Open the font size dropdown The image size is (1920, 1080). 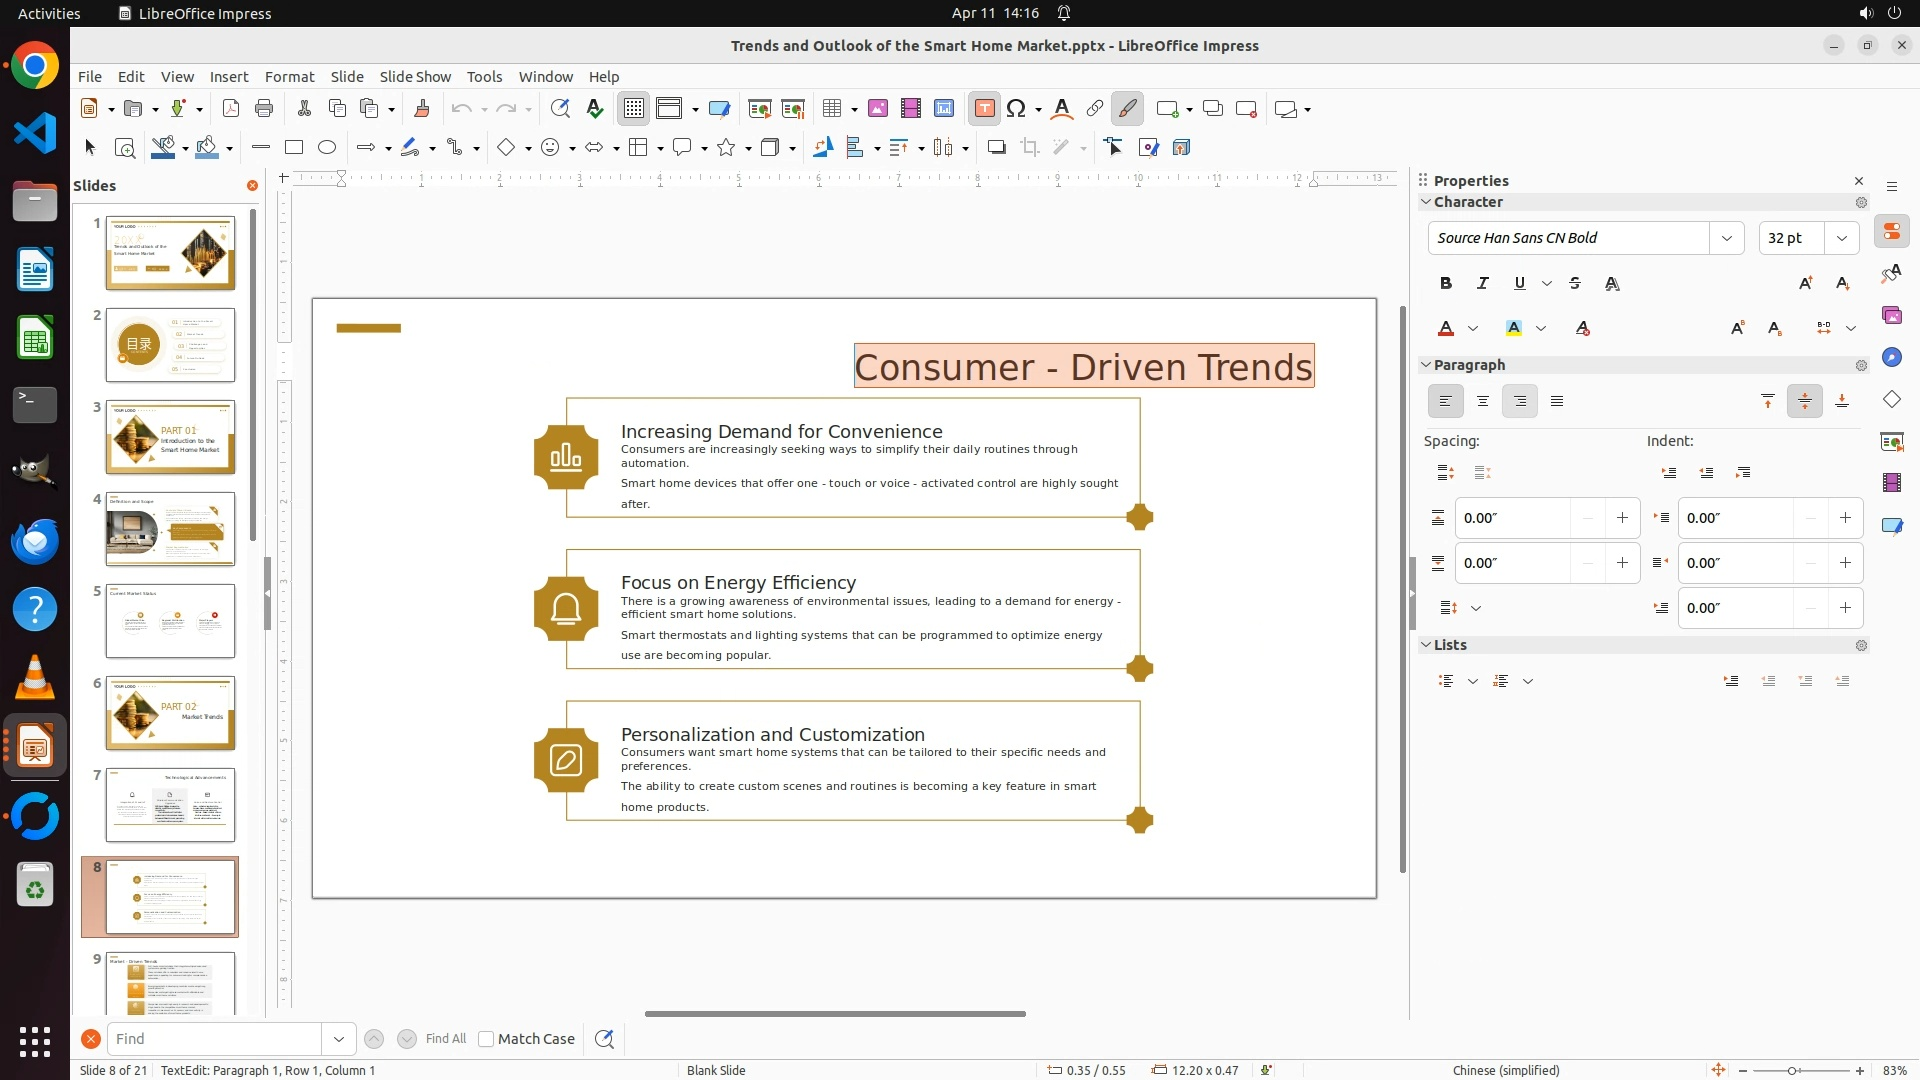1841,238
